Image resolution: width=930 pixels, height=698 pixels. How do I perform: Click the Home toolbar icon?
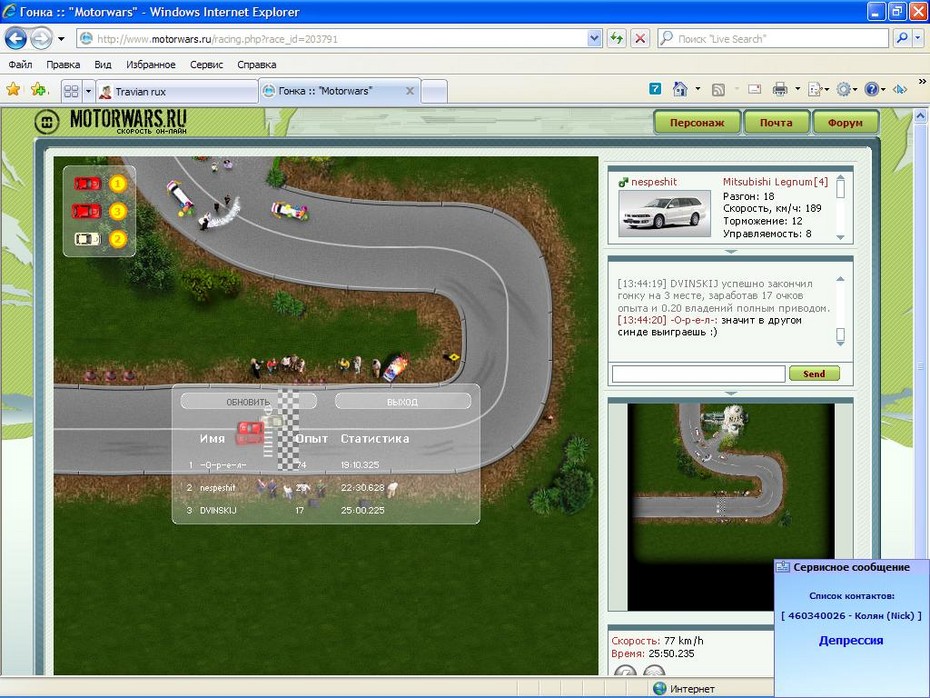tap(680, 90)
